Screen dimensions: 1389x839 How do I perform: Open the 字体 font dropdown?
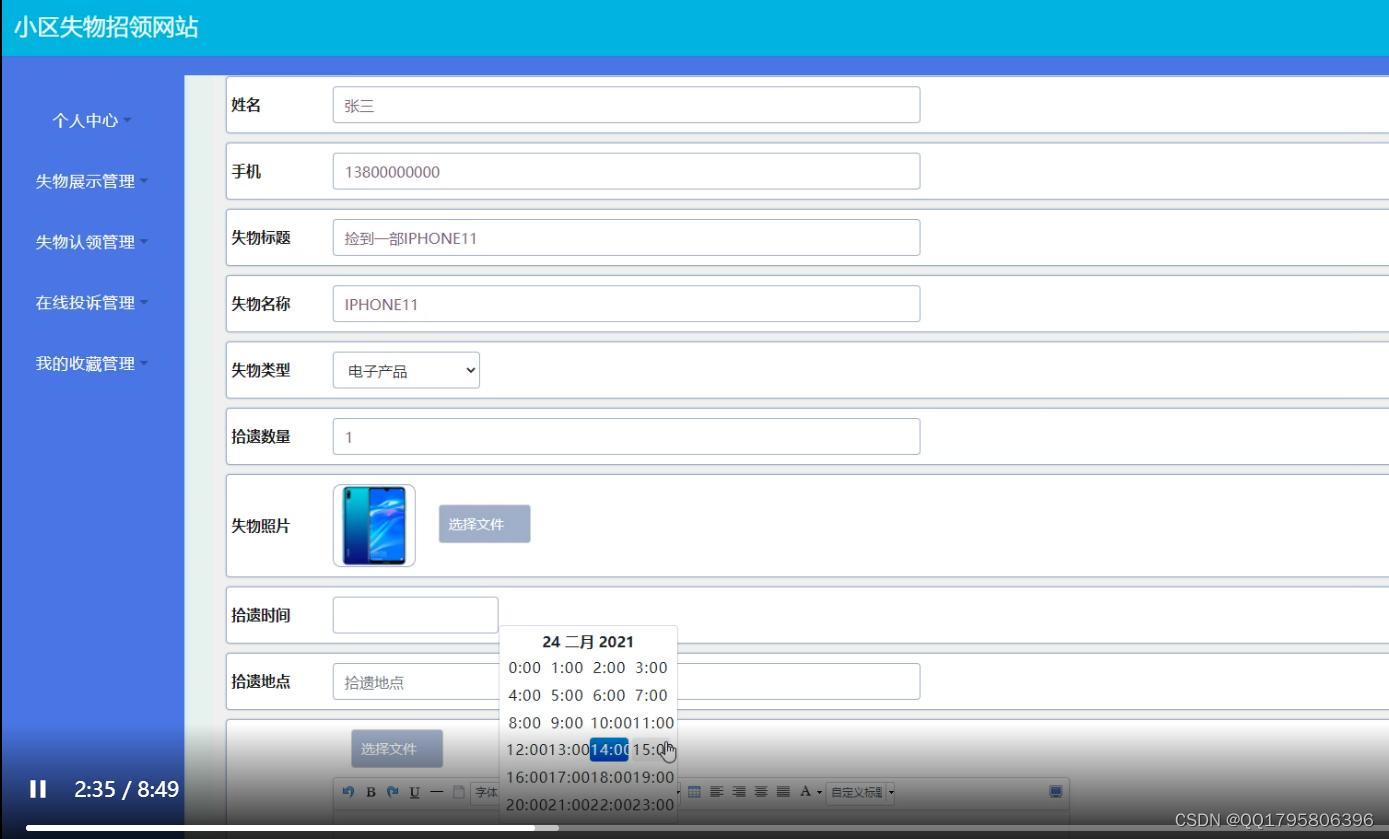click(486, 792)
